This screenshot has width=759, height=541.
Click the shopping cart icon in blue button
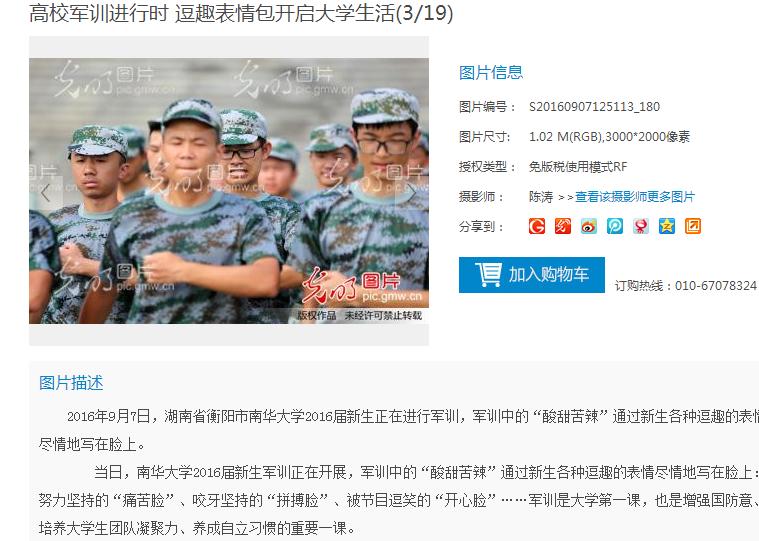pyautogui.click(x=488, y=274)
